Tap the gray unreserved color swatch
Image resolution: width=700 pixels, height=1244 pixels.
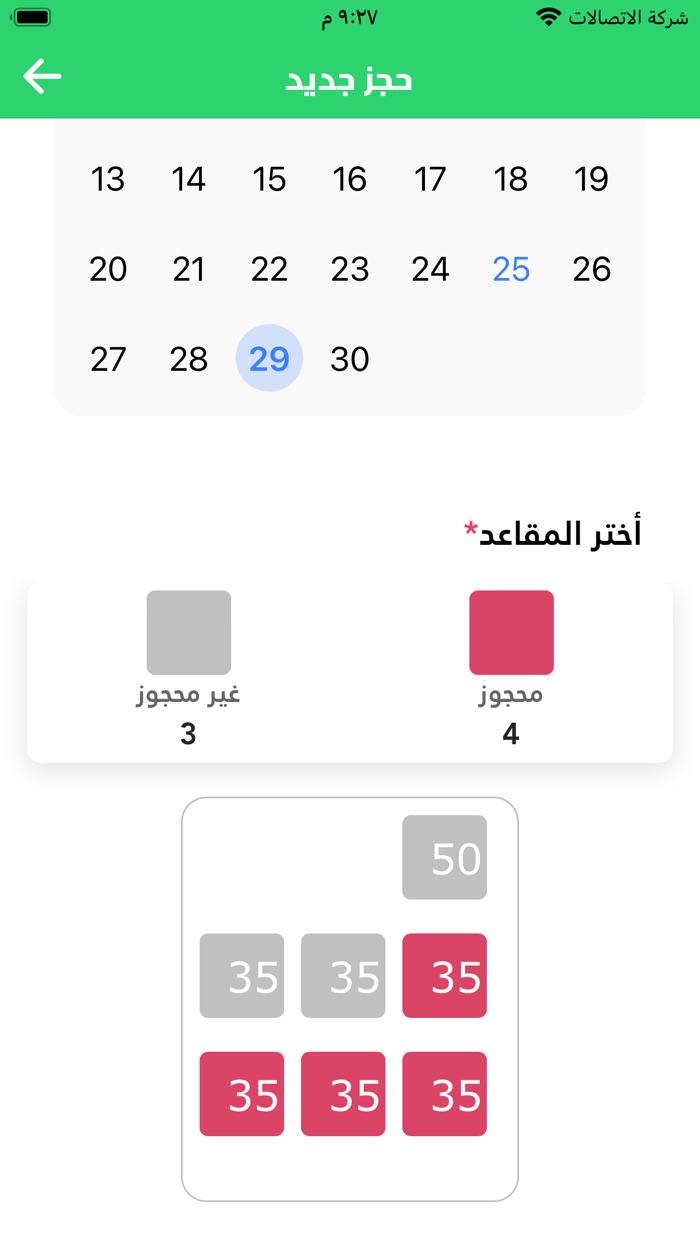pyautogui.click(x=188, y=631)
